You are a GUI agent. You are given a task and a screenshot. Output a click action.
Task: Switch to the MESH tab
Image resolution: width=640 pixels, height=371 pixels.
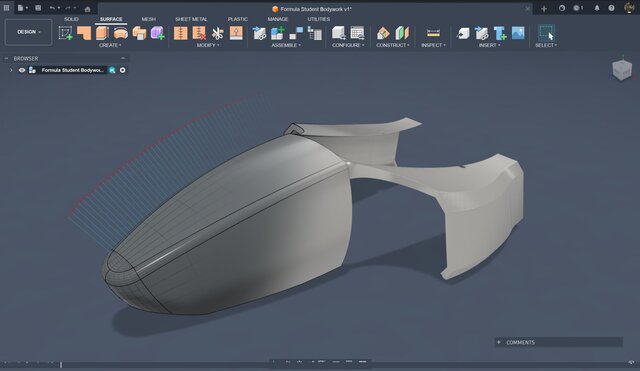pos(149,19)
